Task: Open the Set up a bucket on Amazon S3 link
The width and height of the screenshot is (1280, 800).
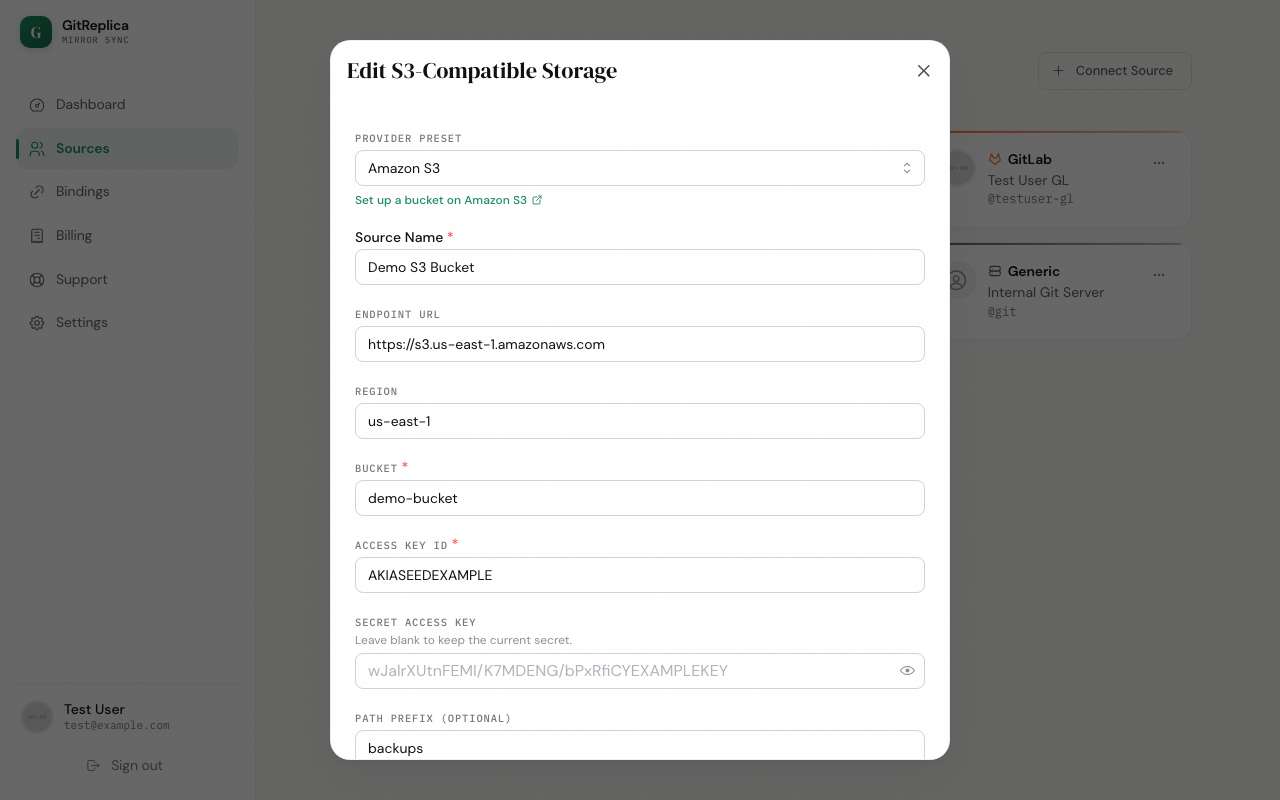Action: tap(448, 200)
